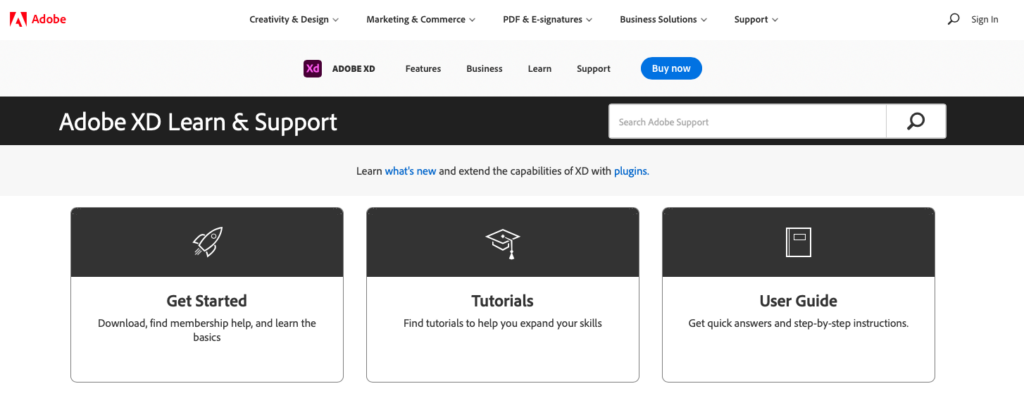
Task: Go to the Business tab in XD navigation
Action: (484, 69)
